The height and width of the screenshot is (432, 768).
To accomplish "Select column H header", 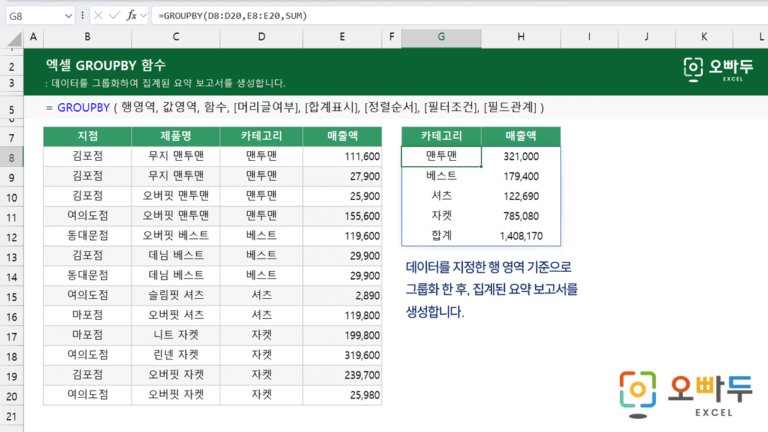I will (x=521, y=37).
